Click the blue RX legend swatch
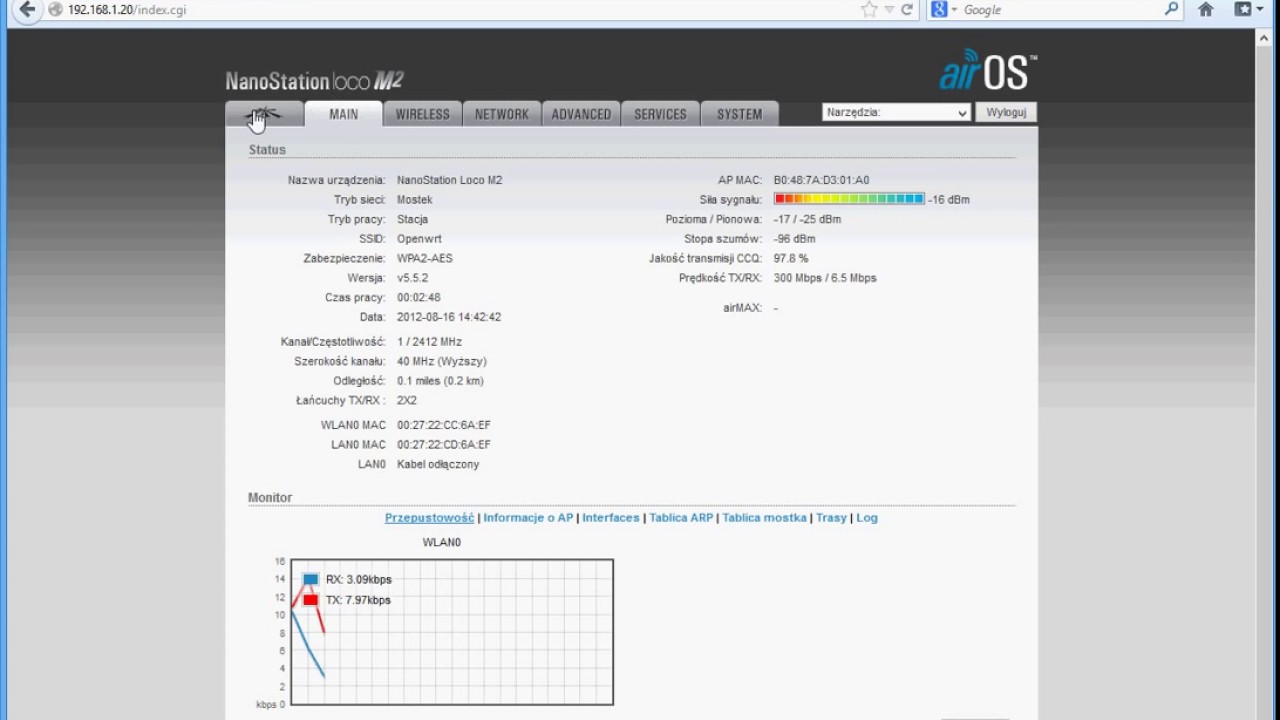Viewport: 1280px width, 720px height. 310,579
